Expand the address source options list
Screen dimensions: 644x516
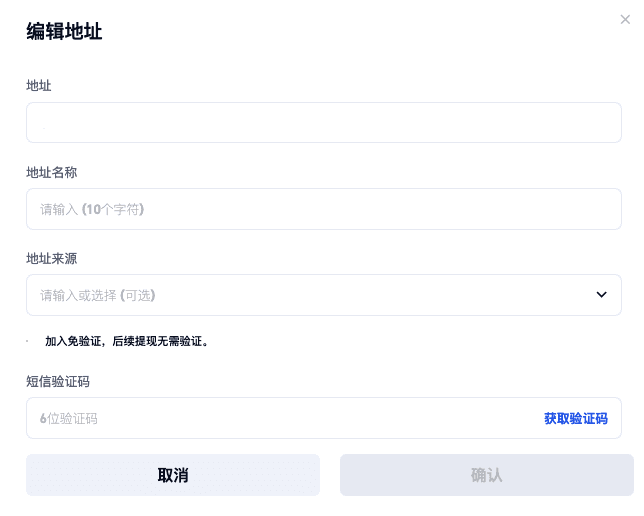[601, 295]
